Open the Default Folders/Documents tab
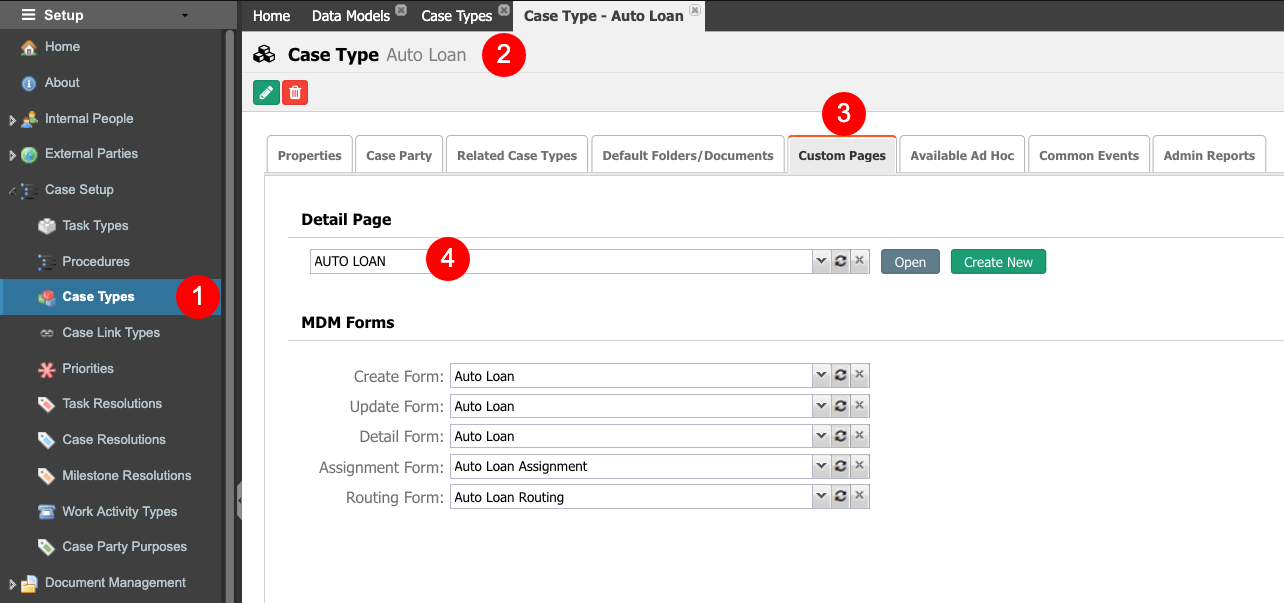The height and width of the screenshot is (603, 1284). (688, 155)
